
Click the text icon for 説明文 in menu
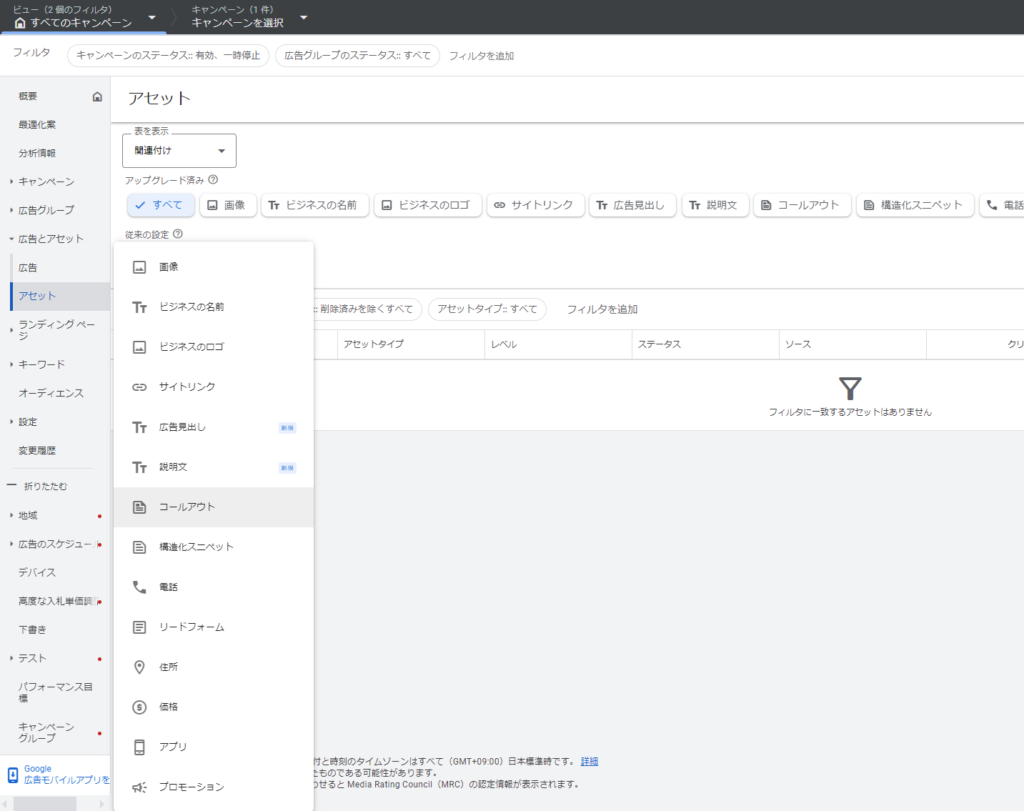tap(139, 467)
